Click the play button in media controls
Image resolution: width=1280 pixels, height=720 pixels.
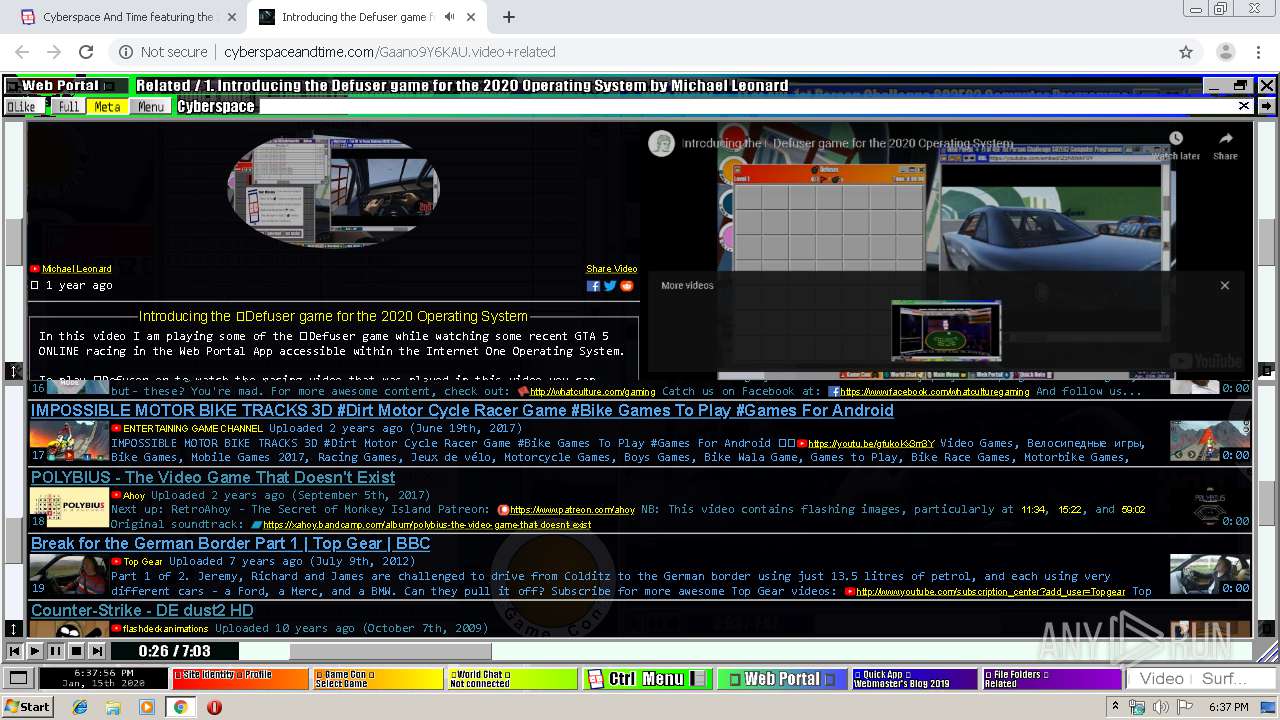(35, 651)
